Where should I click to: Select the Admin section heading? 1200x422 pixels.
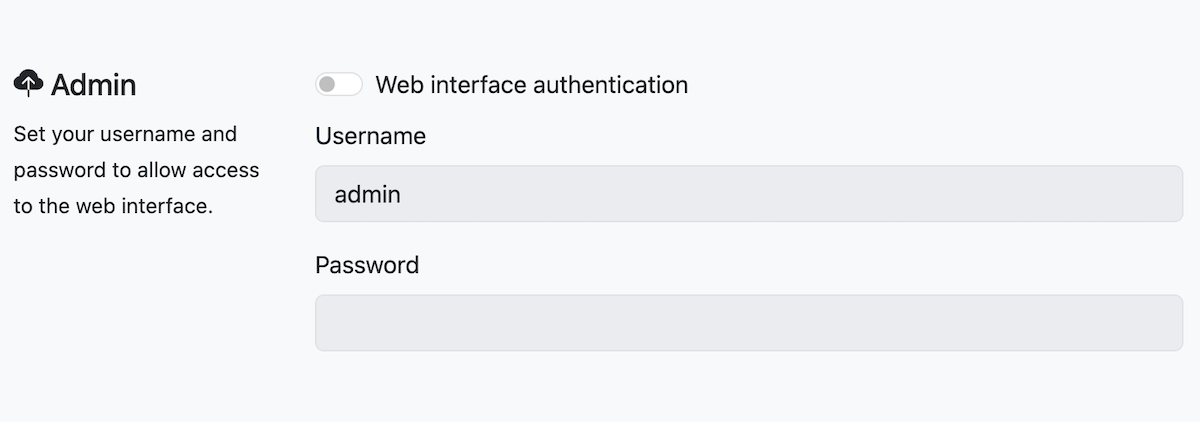(x=93, y=85)
